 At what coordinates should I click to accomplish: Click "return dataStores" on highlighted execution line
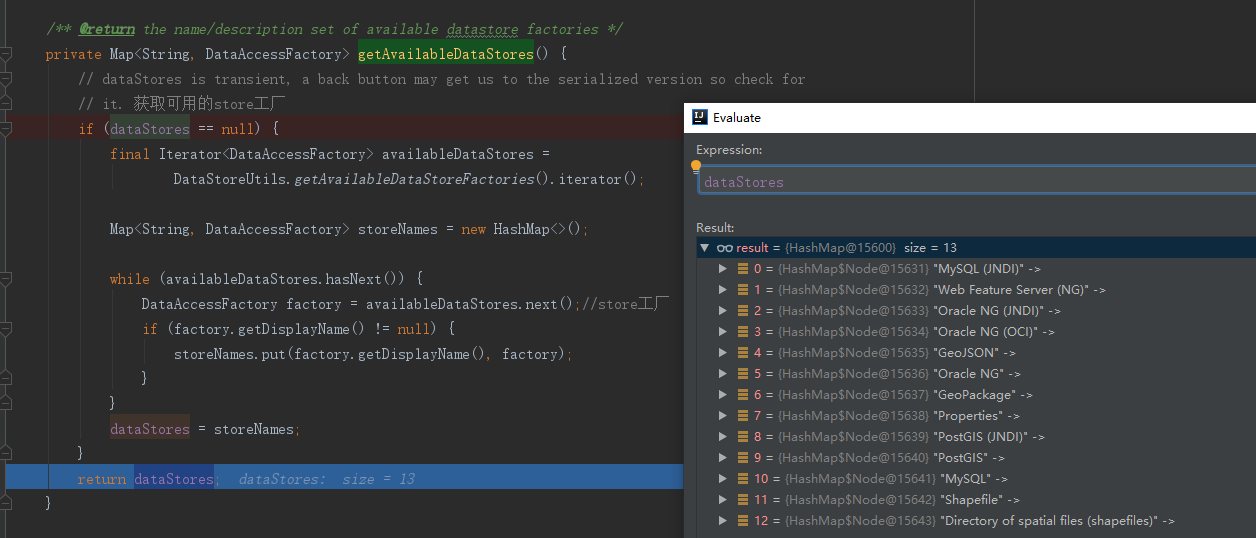[146, 479]
